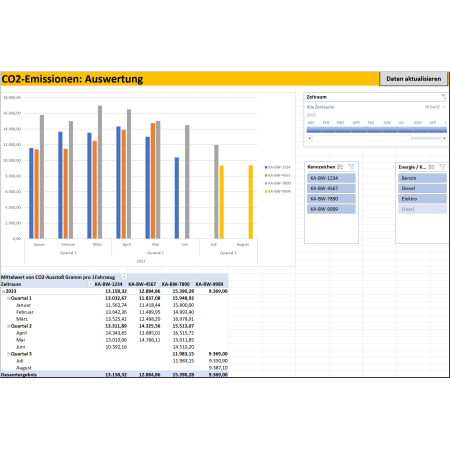Toggle KA-BW-9999 slicer item

(331, 209)
